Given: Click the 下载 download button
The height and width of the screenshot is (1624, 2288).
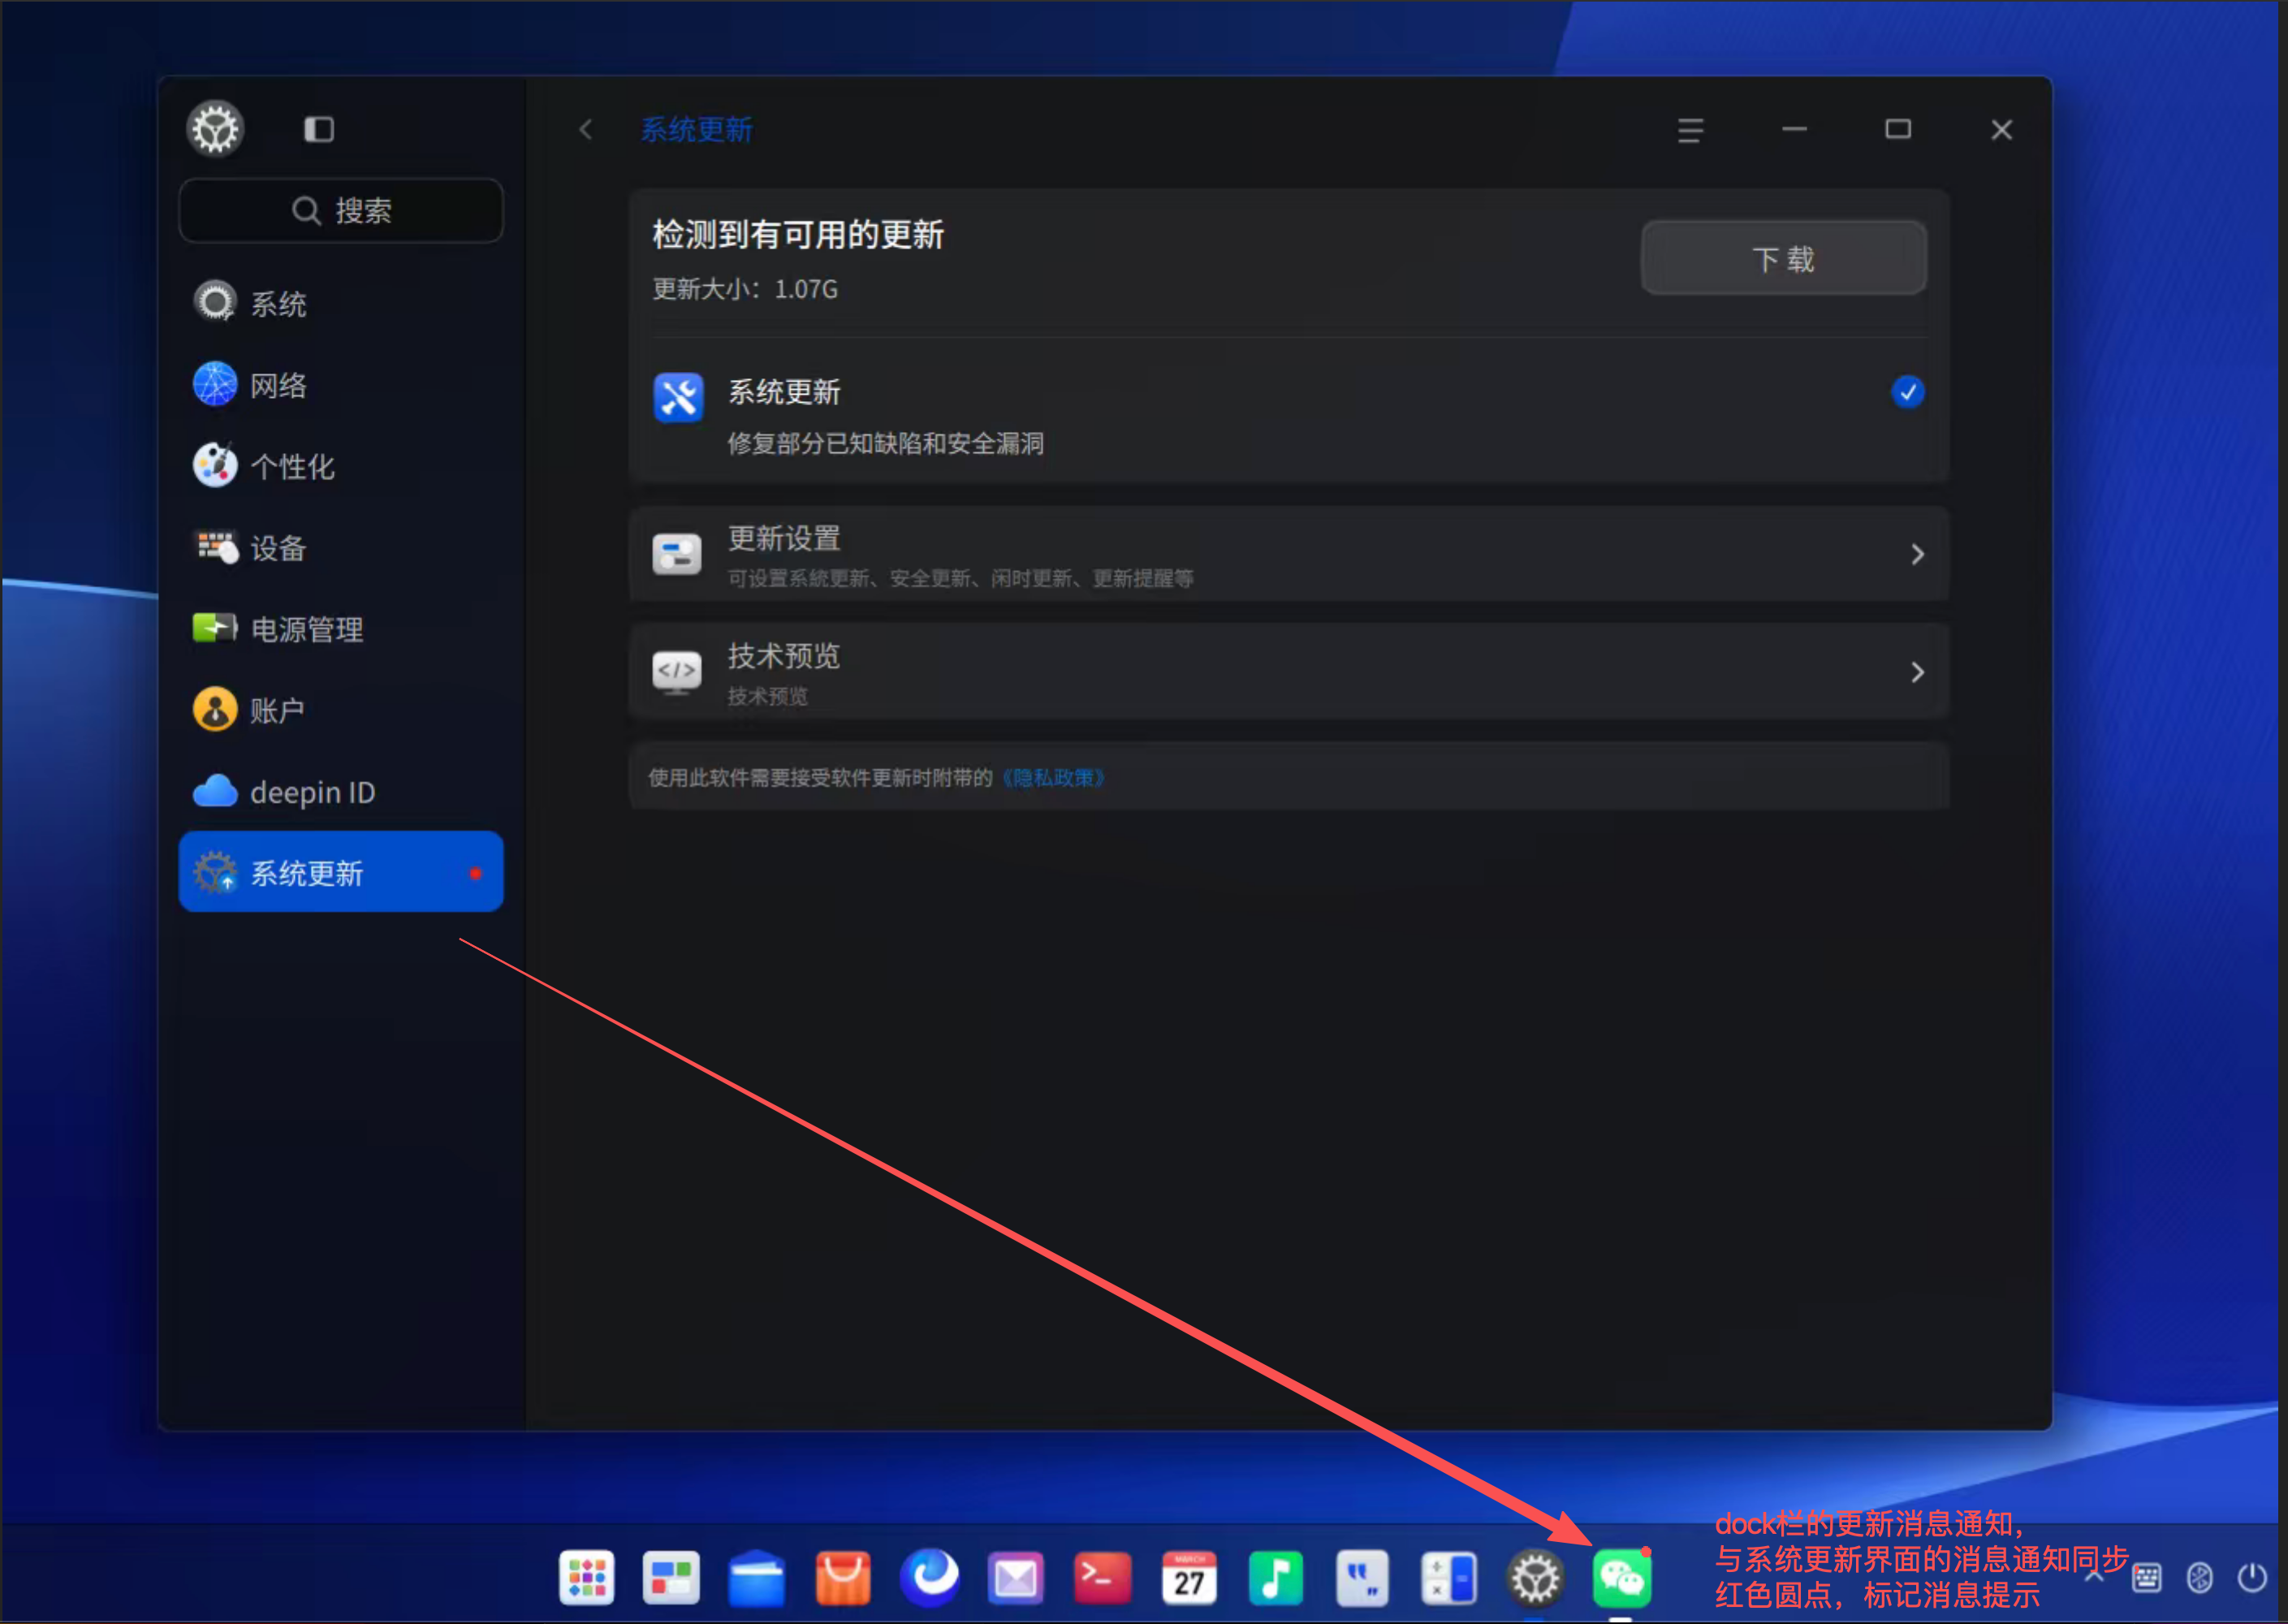Looking at the screenshot, I should (1783, 258).
